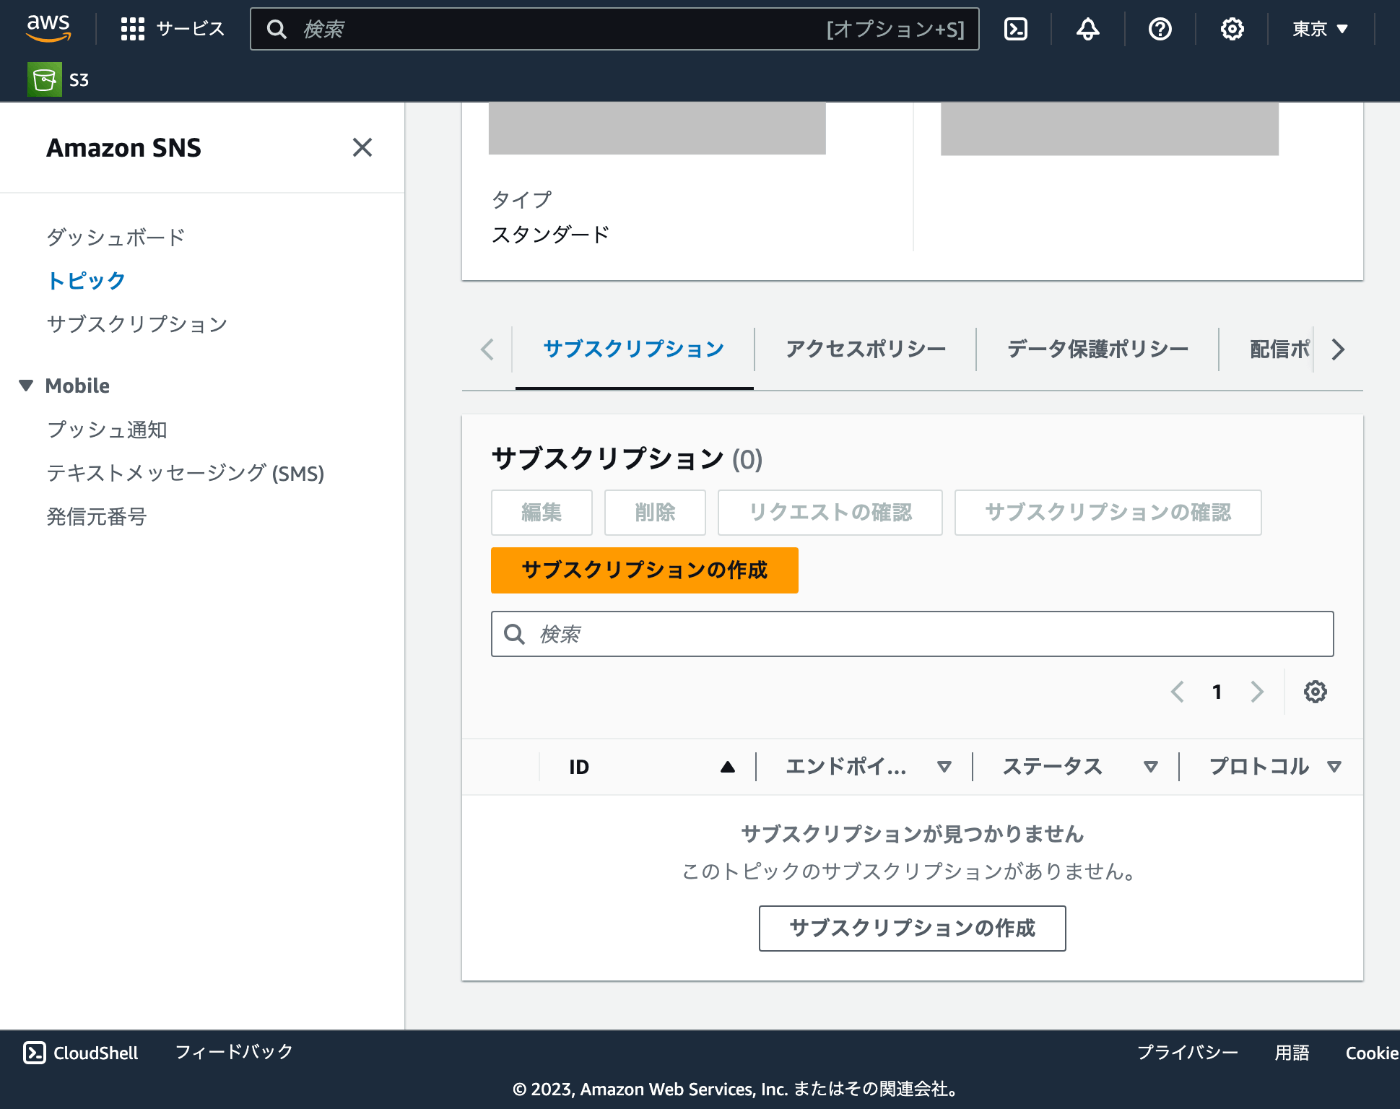This screenshot has height=1109, width=1400.
Task: Go to next page of subscriptions
Action: 1257,691
